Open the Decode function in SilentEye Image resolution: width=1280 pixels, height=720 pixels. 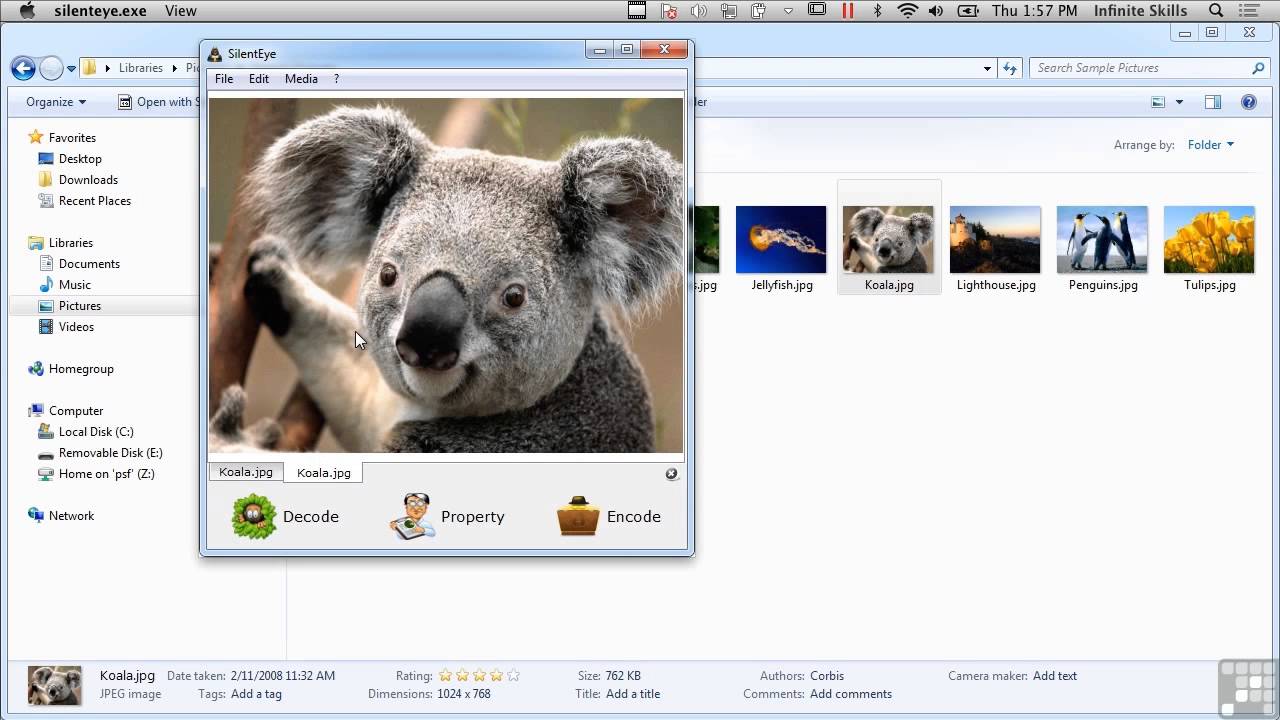(x=286, y=517)
